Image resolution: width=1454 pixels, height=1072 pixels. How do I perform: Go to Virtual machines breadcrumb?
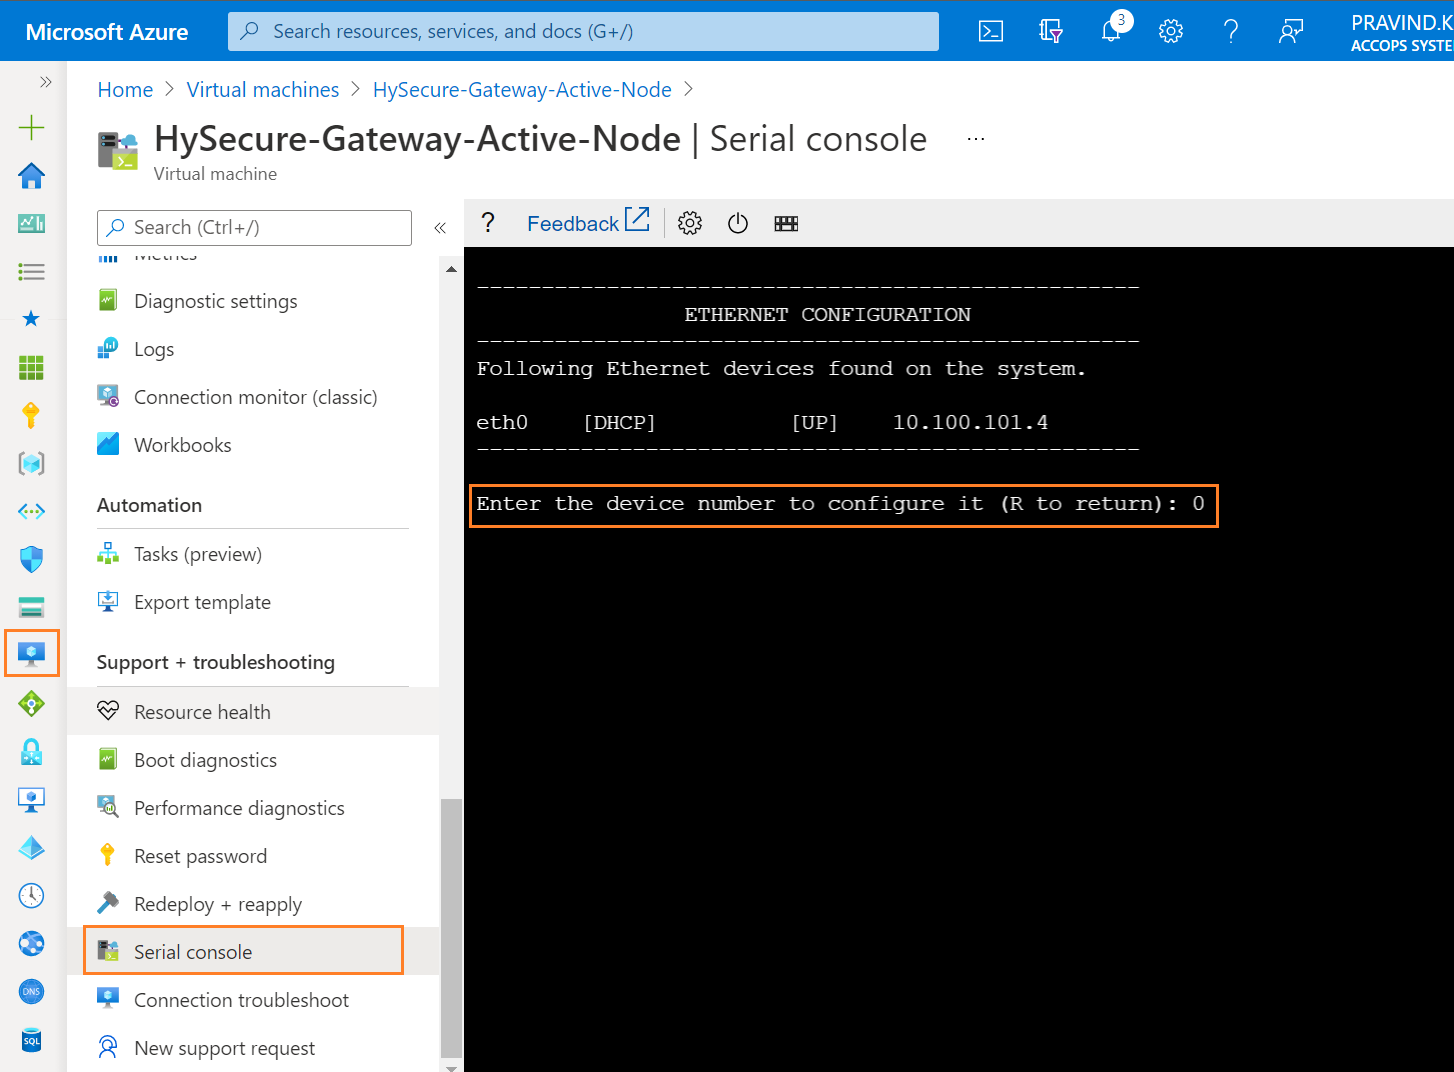(263, 90)
